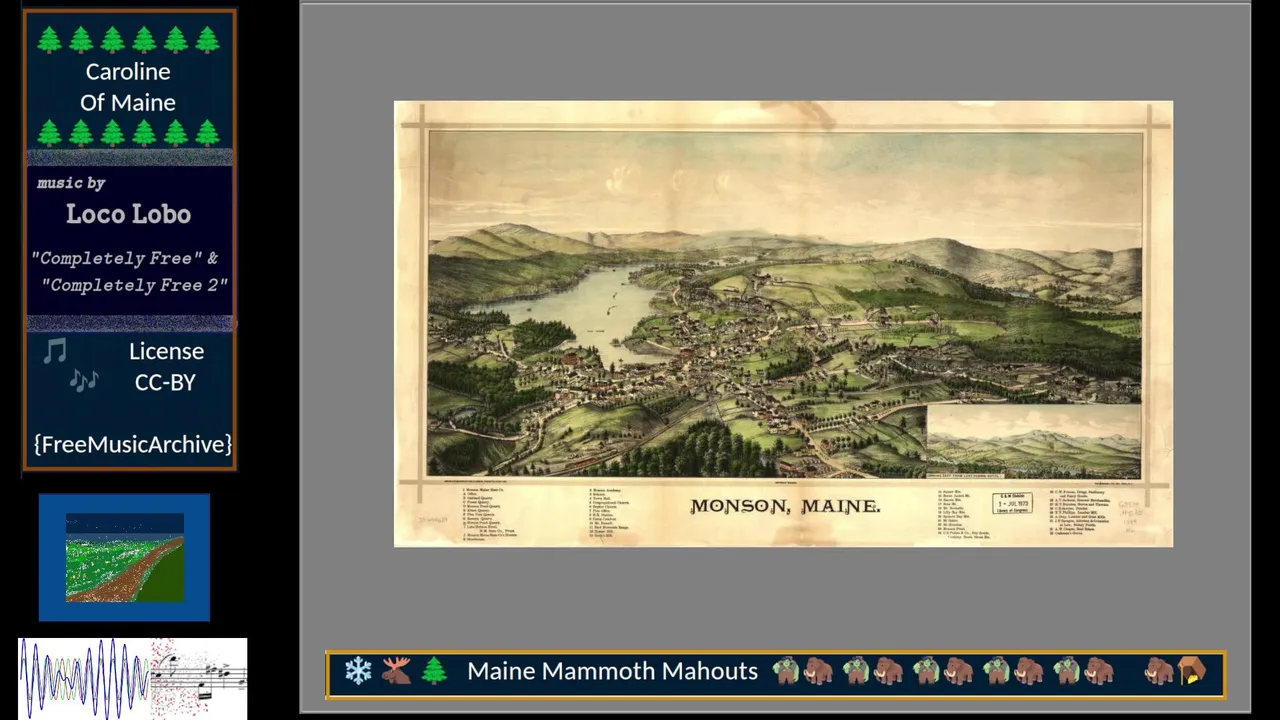Click the double music notes icon
The image size is (1280, 720).
coord(84,380)
